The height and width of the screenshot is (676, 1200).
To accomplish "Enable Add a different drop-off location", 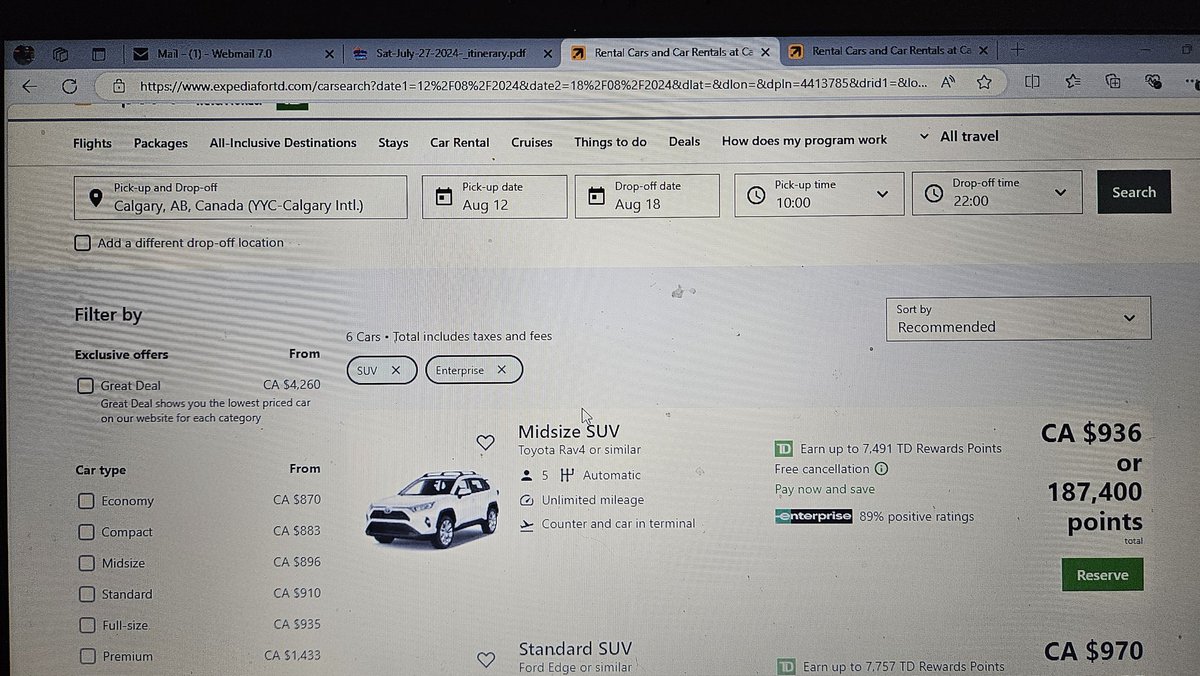I will 82,243.
